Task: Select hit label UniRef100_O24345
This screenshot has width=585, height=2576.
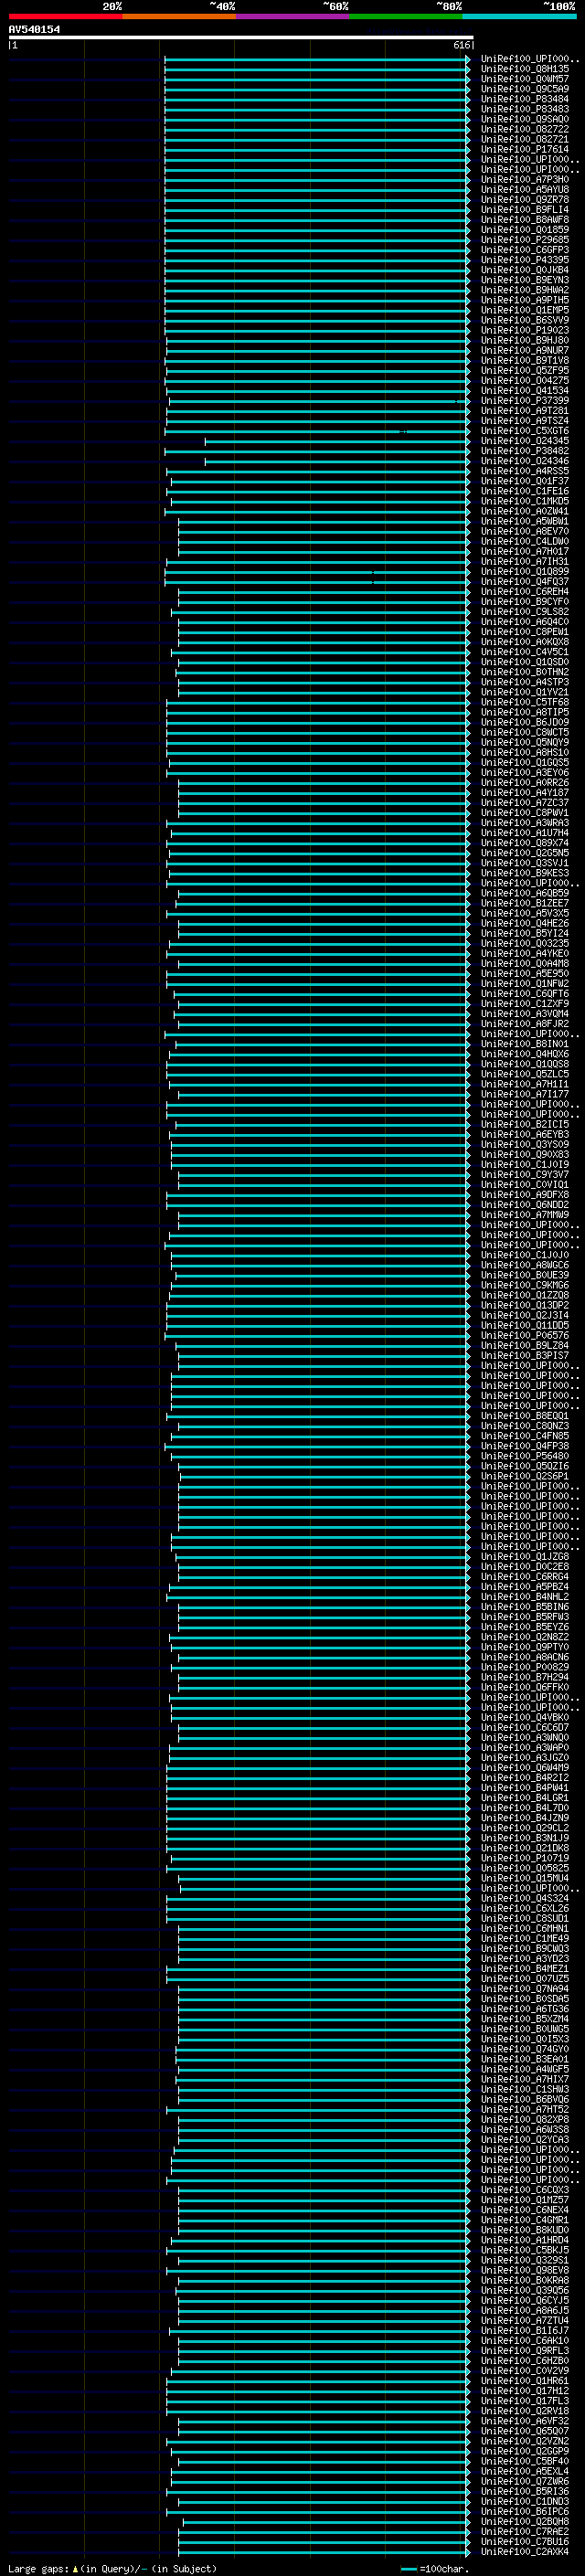Action: tap(525, 441)
